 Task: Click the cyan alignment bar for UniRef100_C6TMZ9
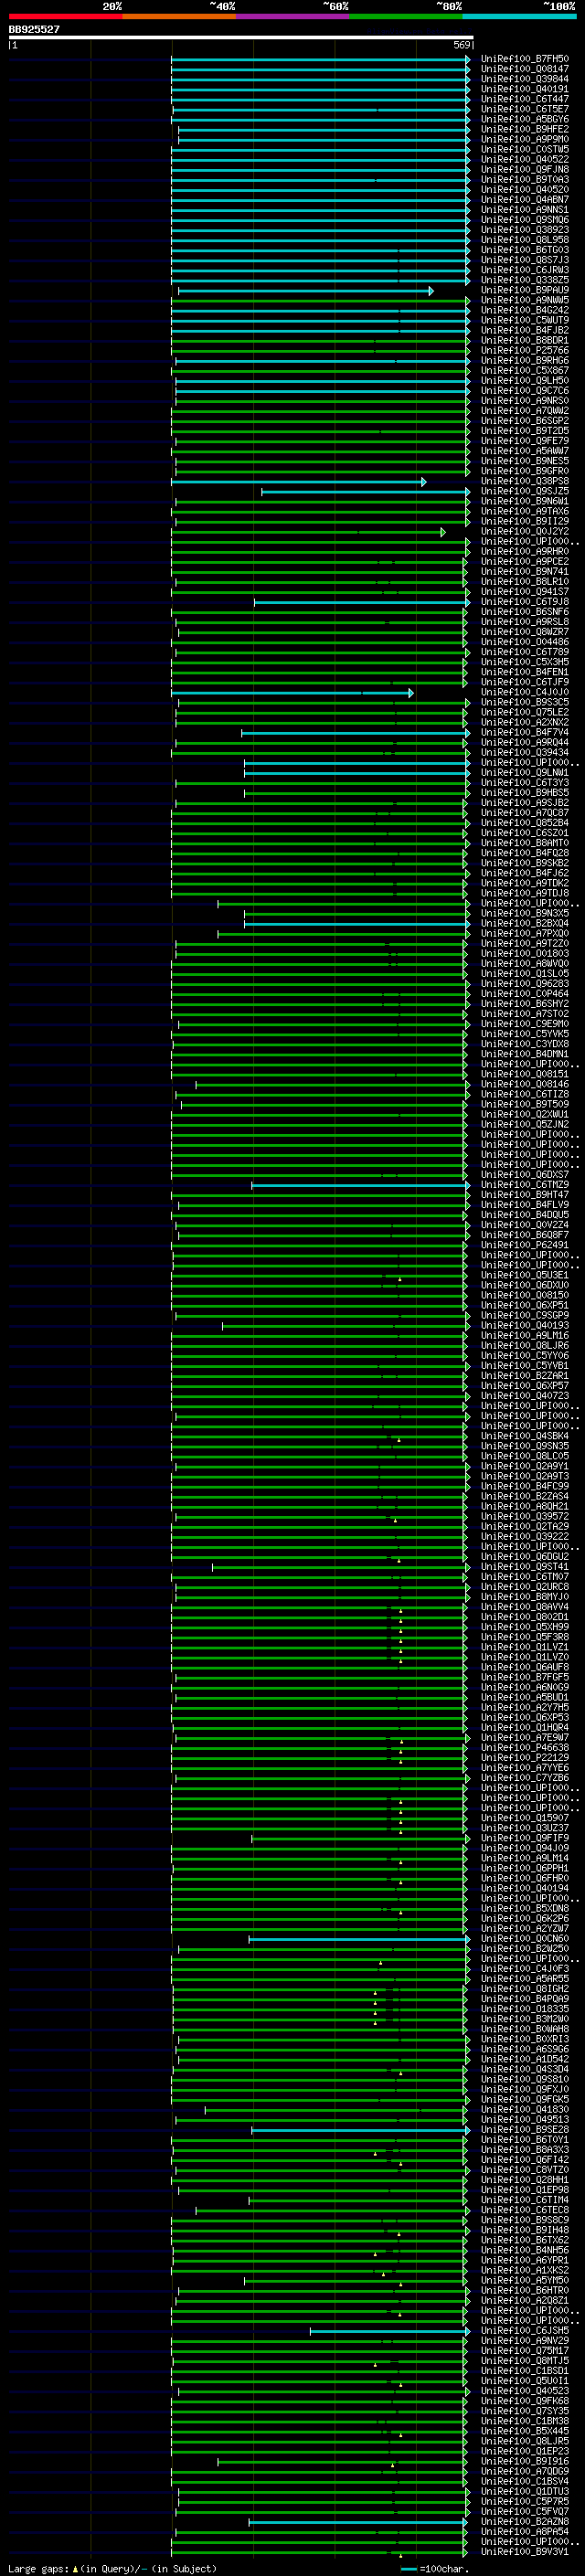(x=360, y=1185)
